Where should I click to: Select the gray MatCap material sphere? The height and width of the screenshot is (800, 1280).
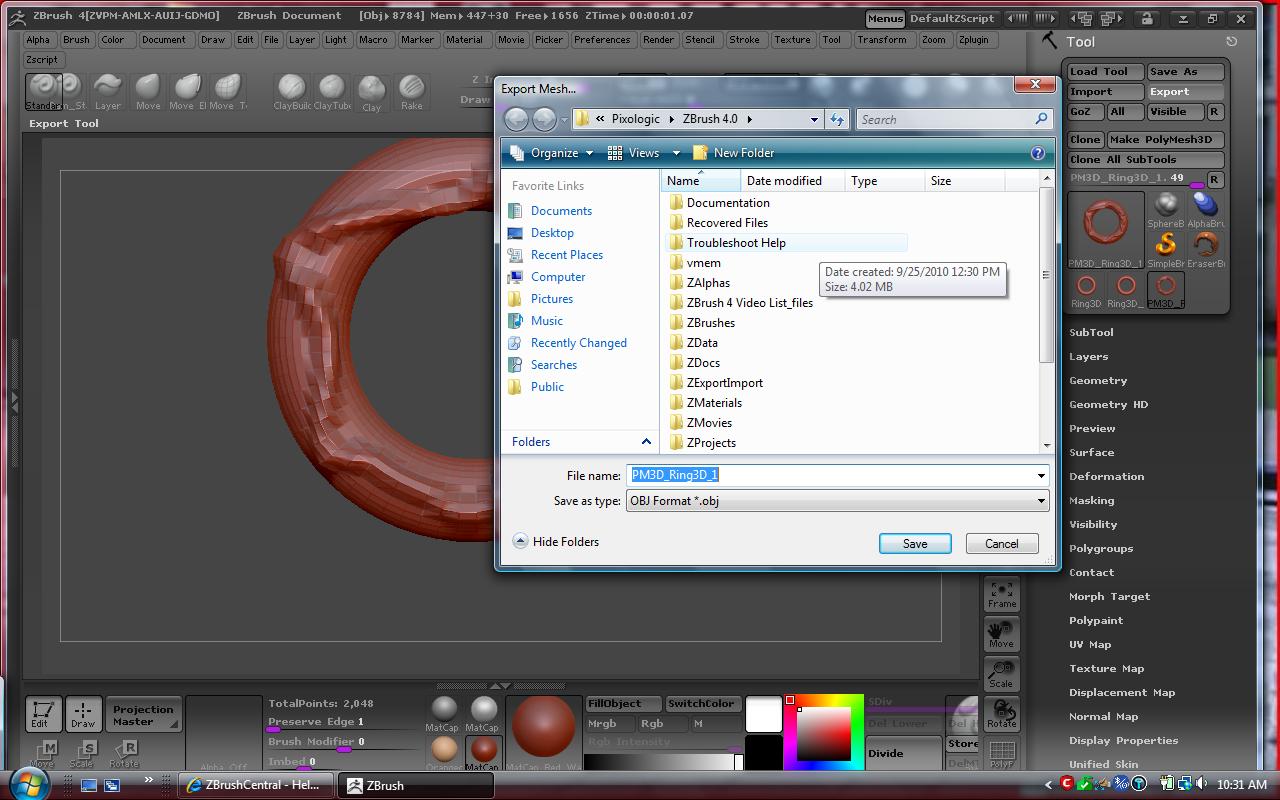tap(443, 712)
